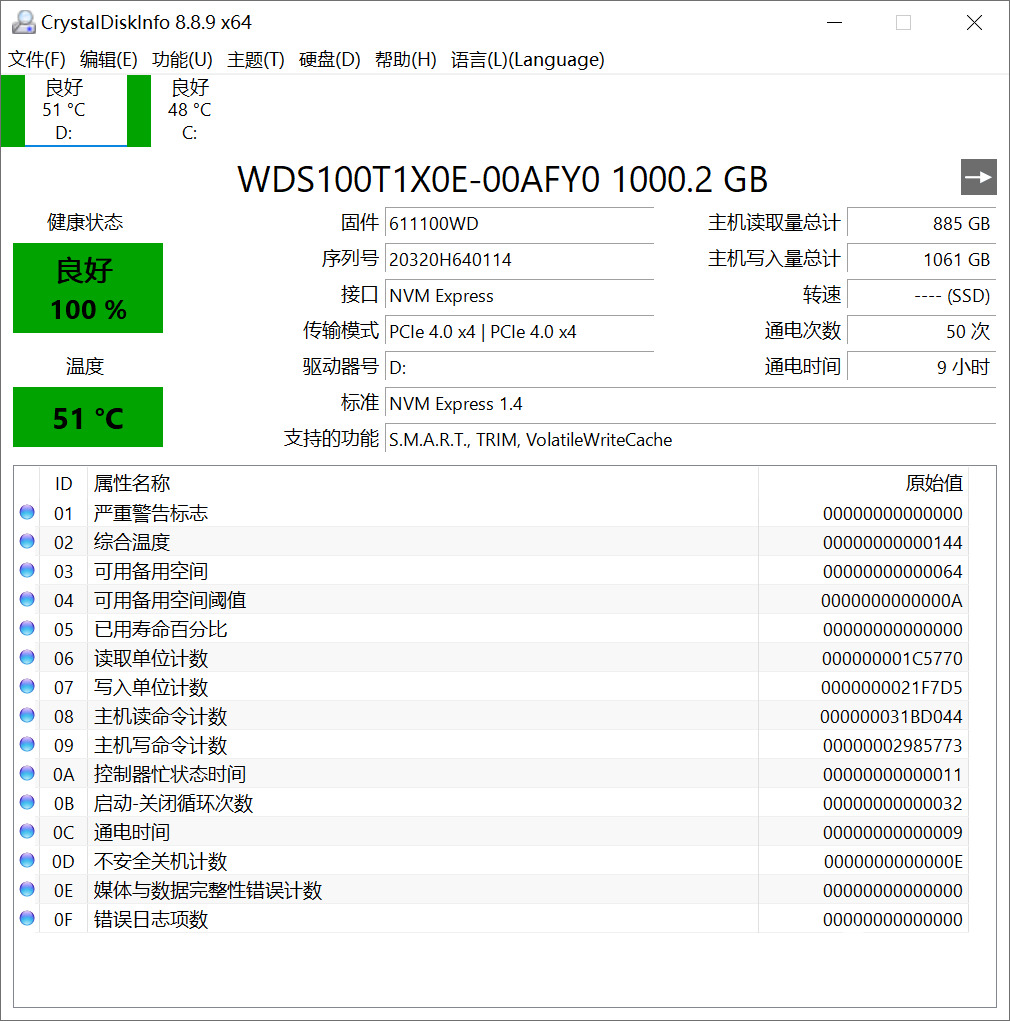The width and height of the screenshot is (1010, 1021).
Task: Click the 温度 label above temperature box
Action: coord(85,367)
